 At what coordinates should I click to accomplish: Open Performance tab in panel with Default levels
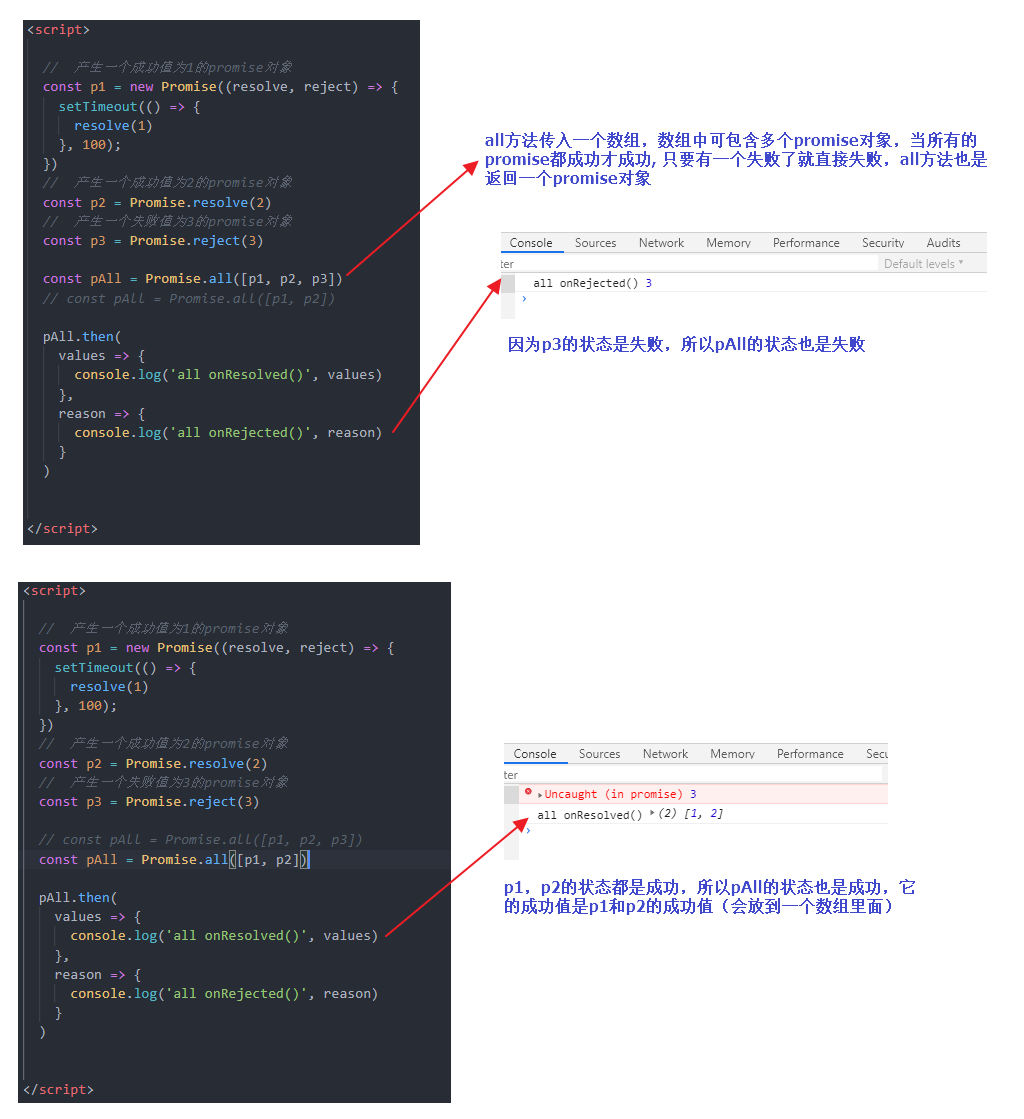(806, 243)
